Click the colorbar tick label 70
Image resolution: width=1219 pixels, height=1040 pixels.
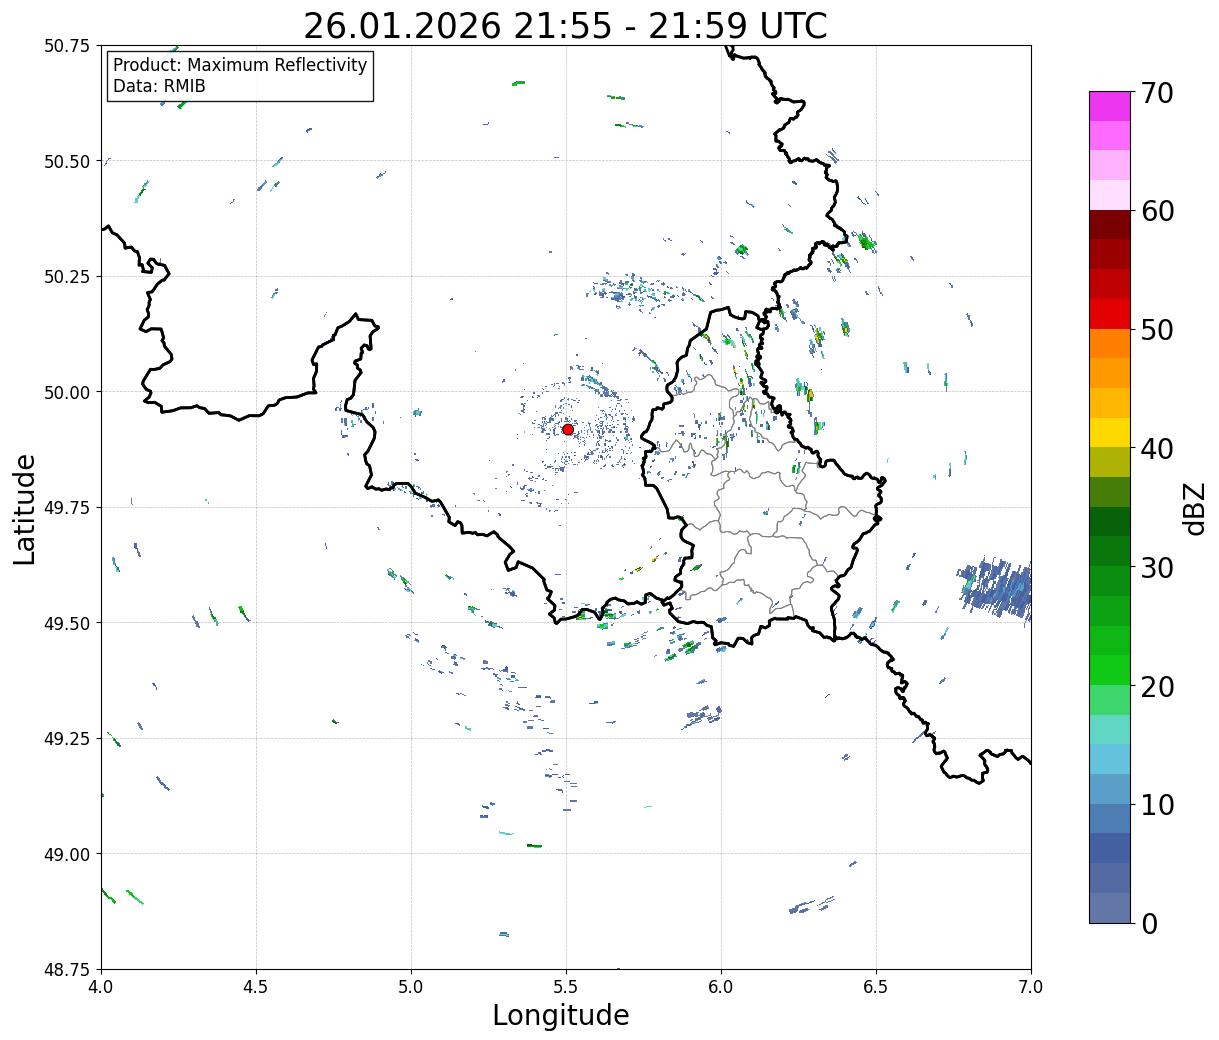pyautogui.click(x=1157, y=93)
